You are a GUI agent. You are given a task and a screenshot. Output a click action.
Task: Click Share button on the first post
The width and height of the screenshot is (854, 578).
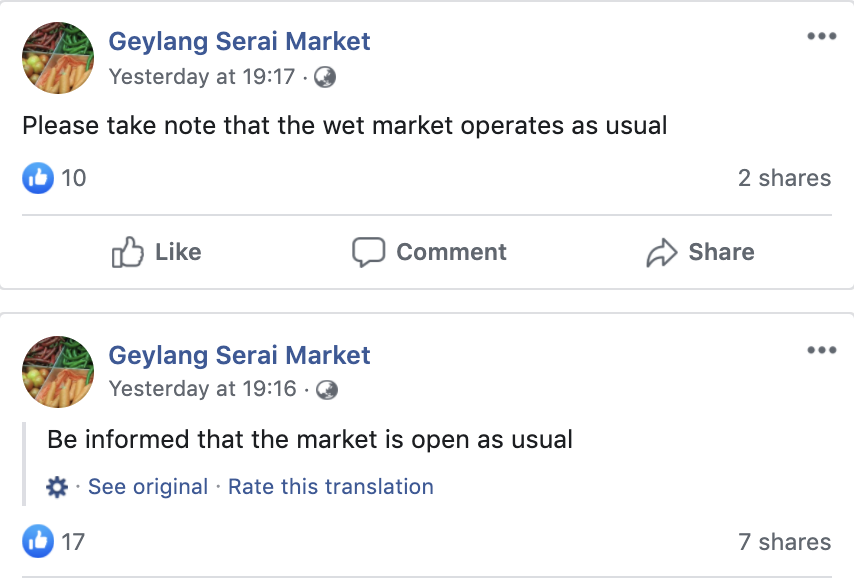(x=700, y=252)
